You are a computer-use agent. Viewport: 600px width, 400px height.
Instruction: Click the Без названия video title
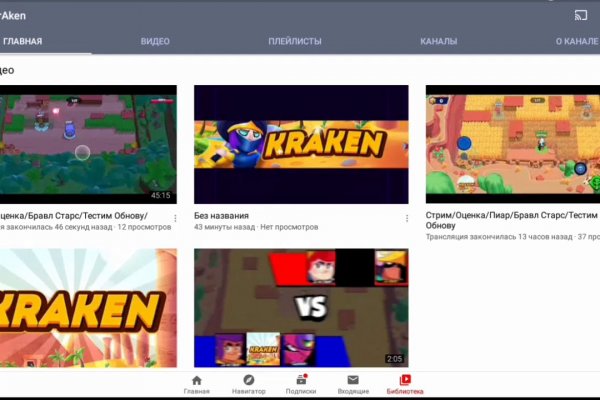point(221,216)
